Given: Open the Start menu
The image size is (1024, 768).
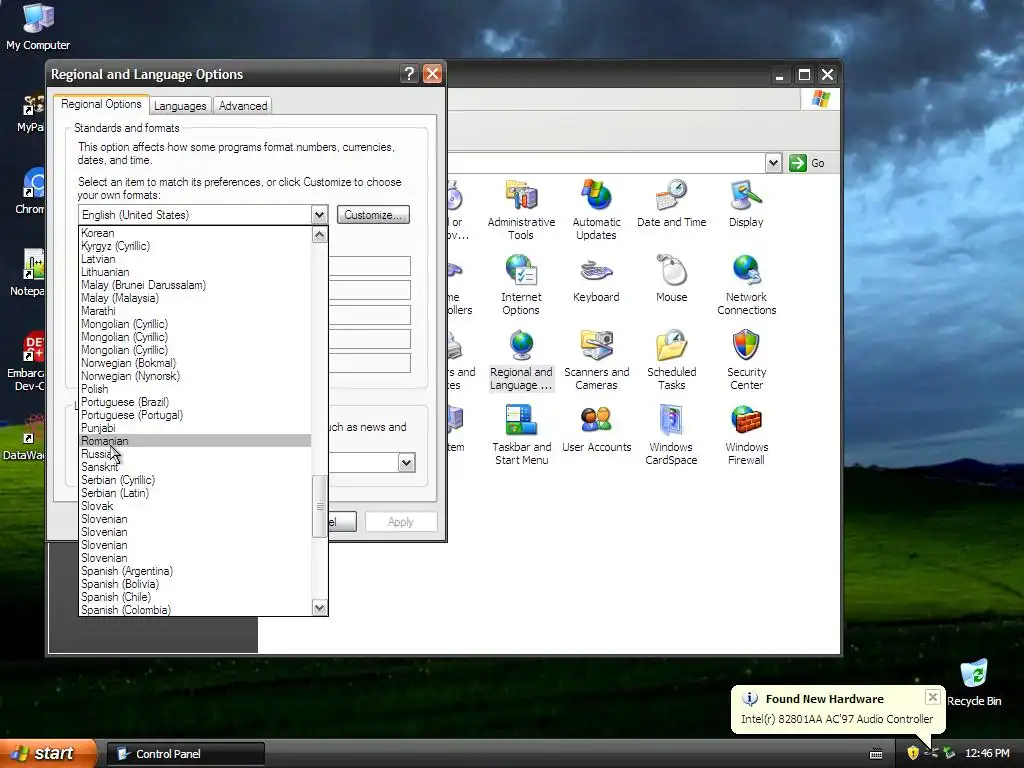Looking at the screenshot, I should point(48,753).
